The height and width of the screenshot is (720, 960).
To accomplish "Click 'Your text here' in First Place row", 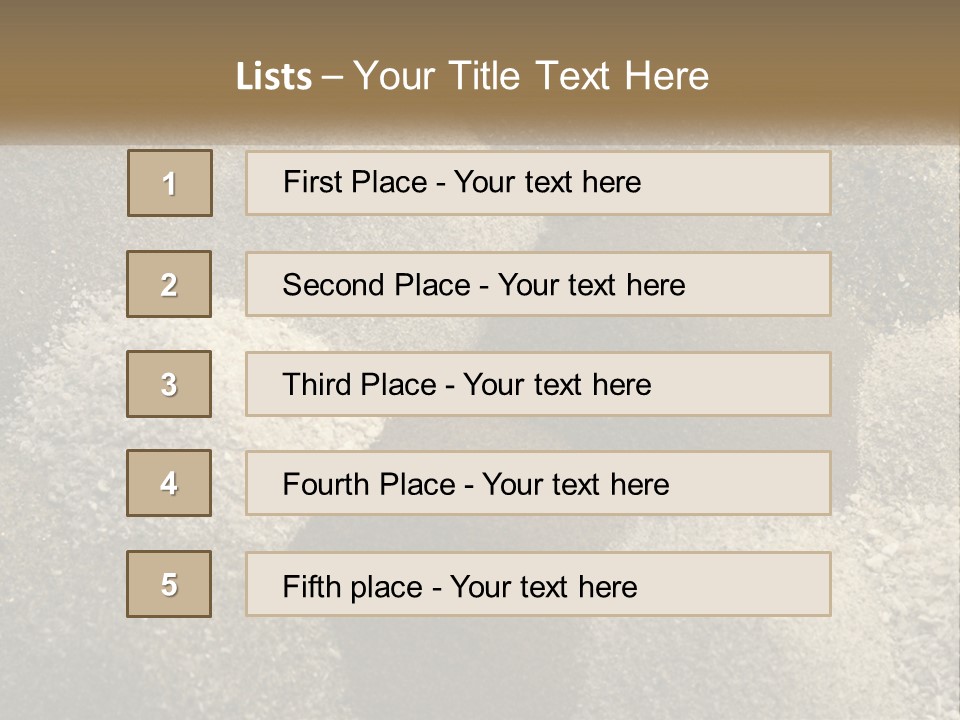I will (x=547, y=182).
